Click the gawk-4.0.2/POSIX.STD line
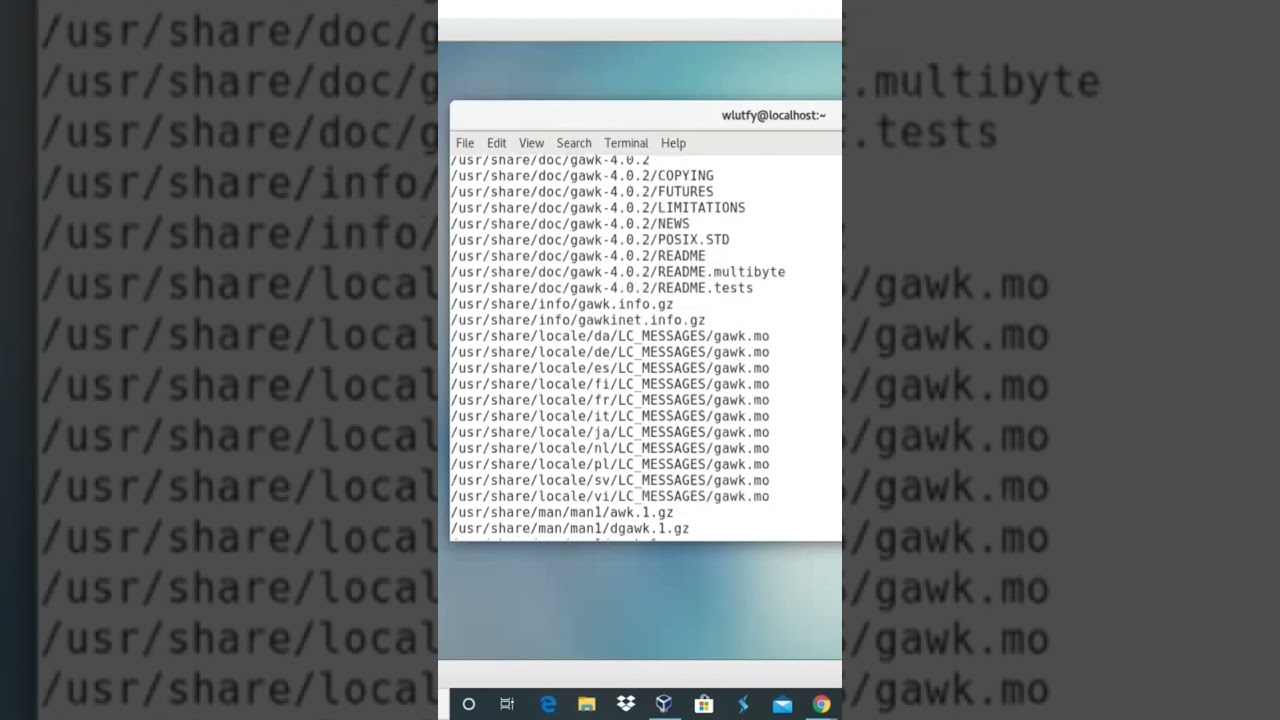The width and height of the screenshot is (1280, 720). pyautogui.click(x=590, y=240)
